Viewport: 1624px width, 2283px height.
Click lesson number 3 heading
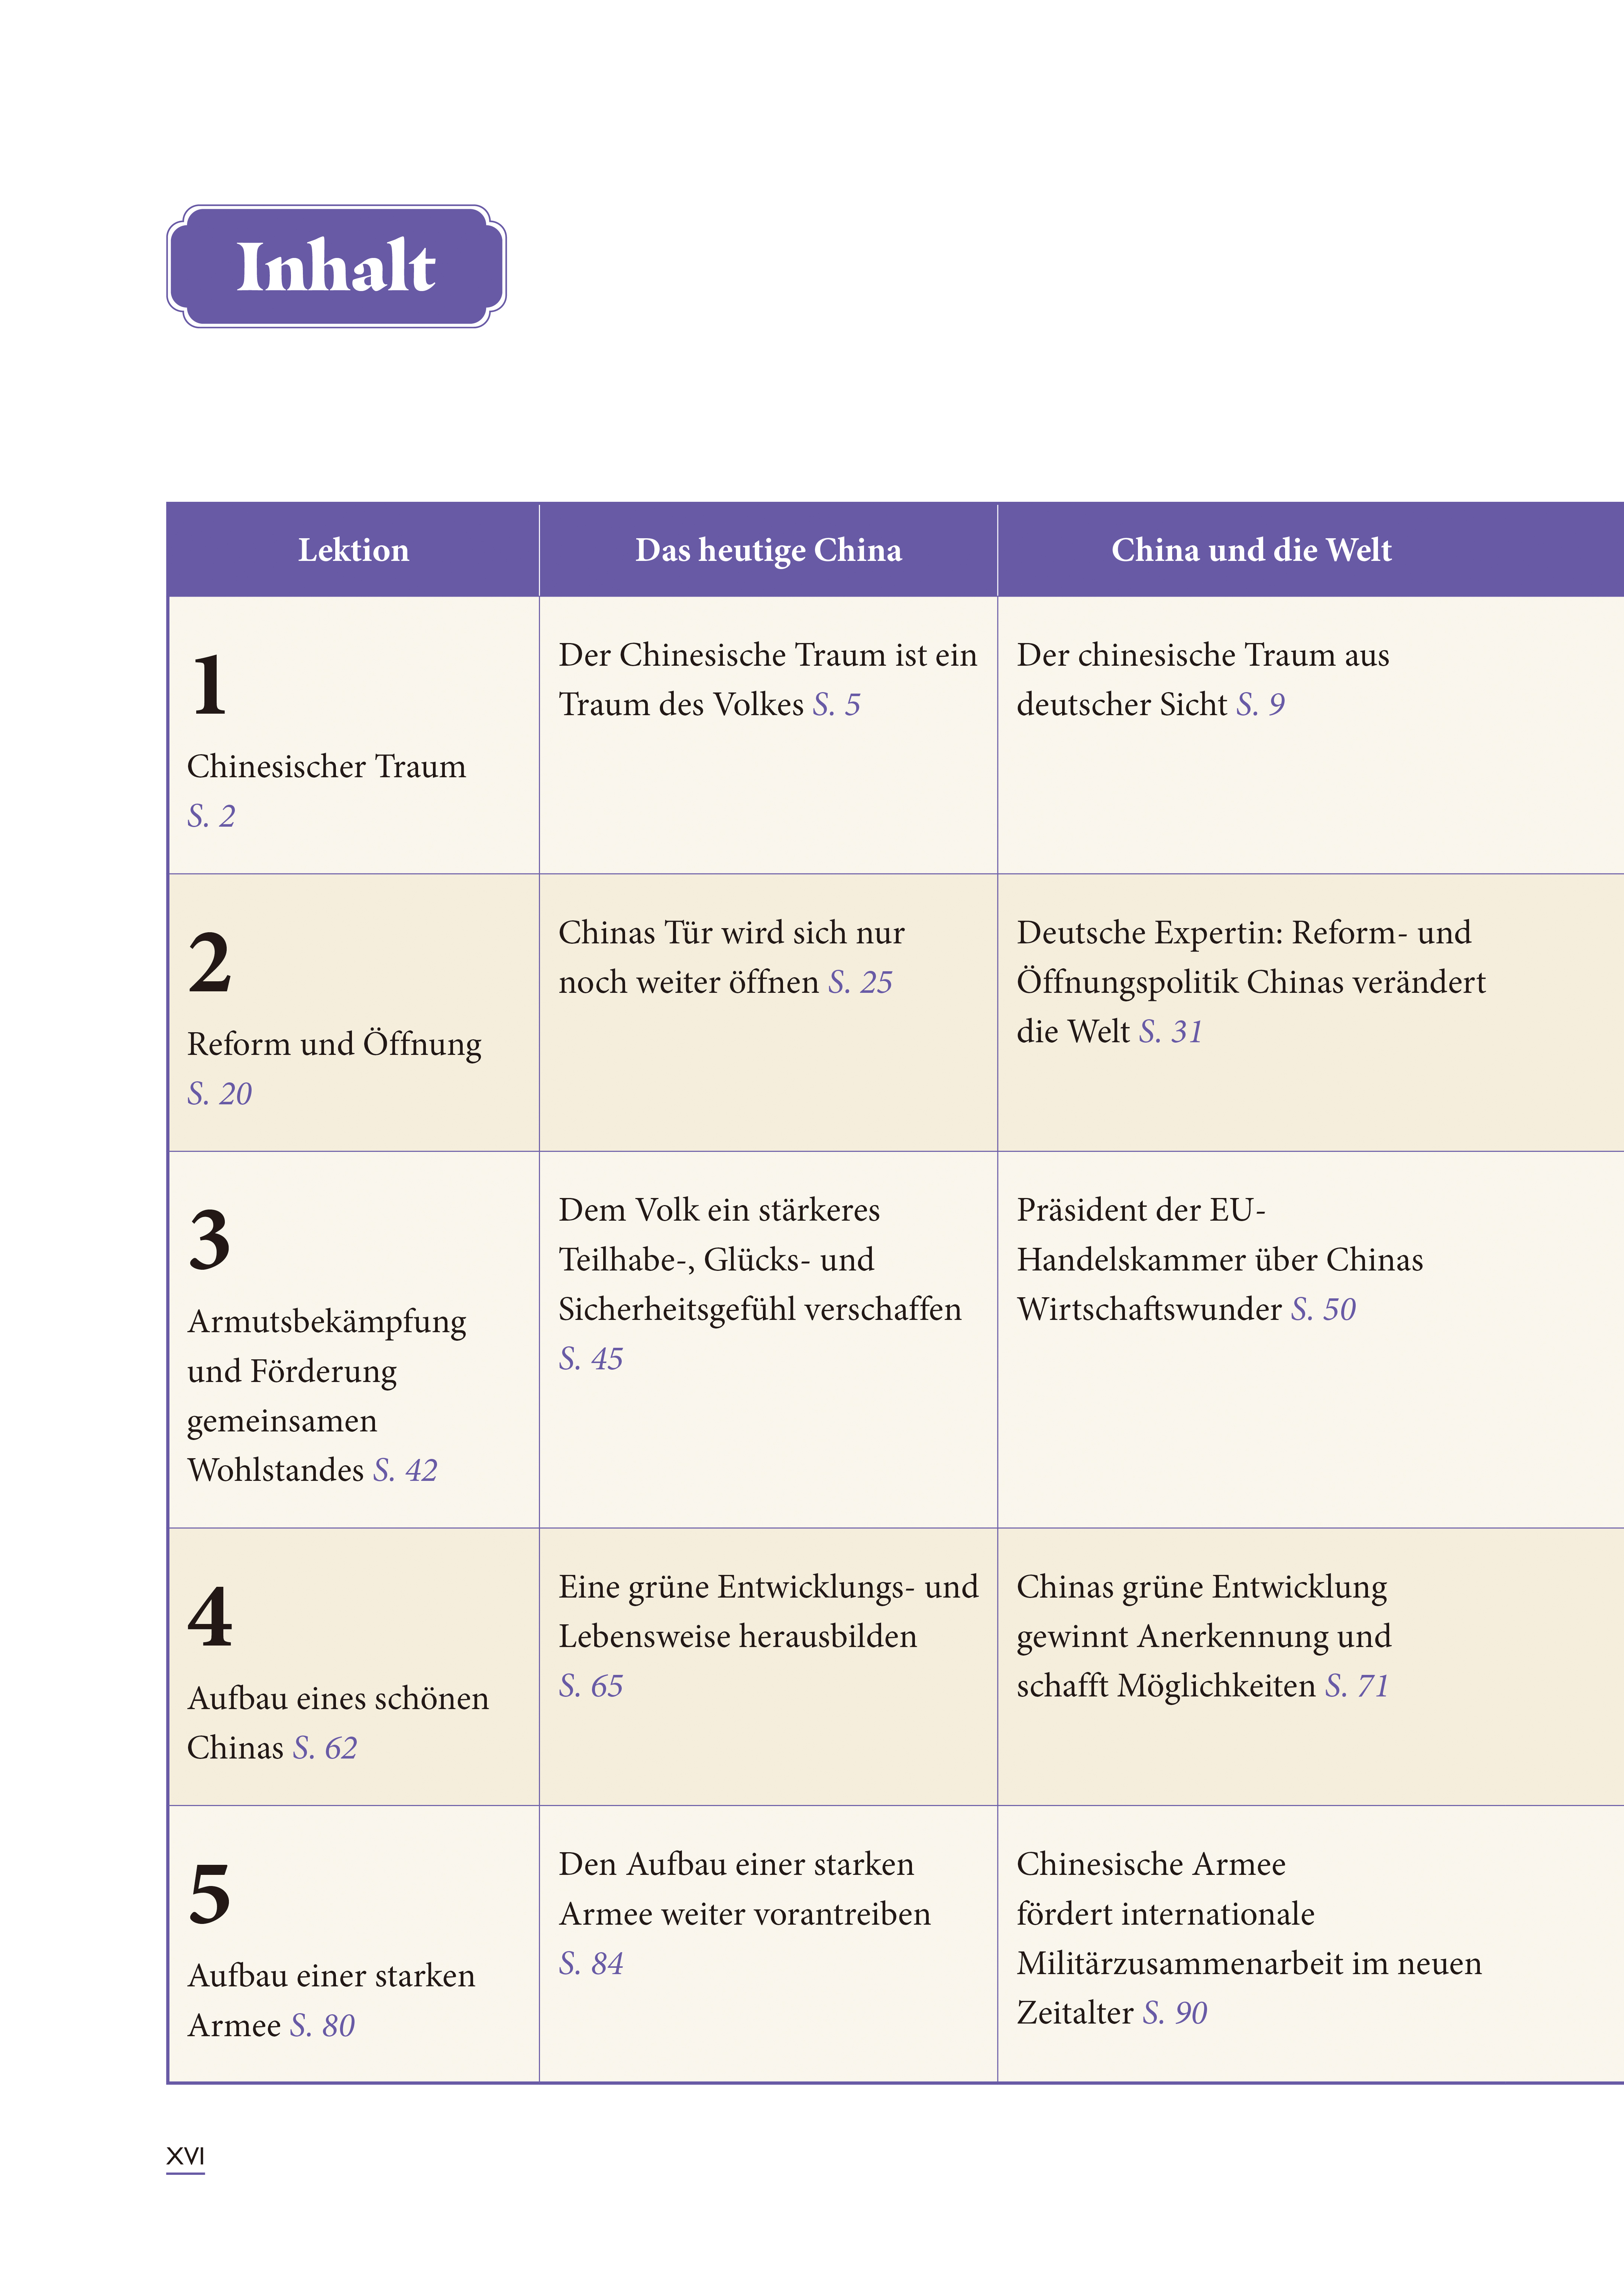point(210,1240)
